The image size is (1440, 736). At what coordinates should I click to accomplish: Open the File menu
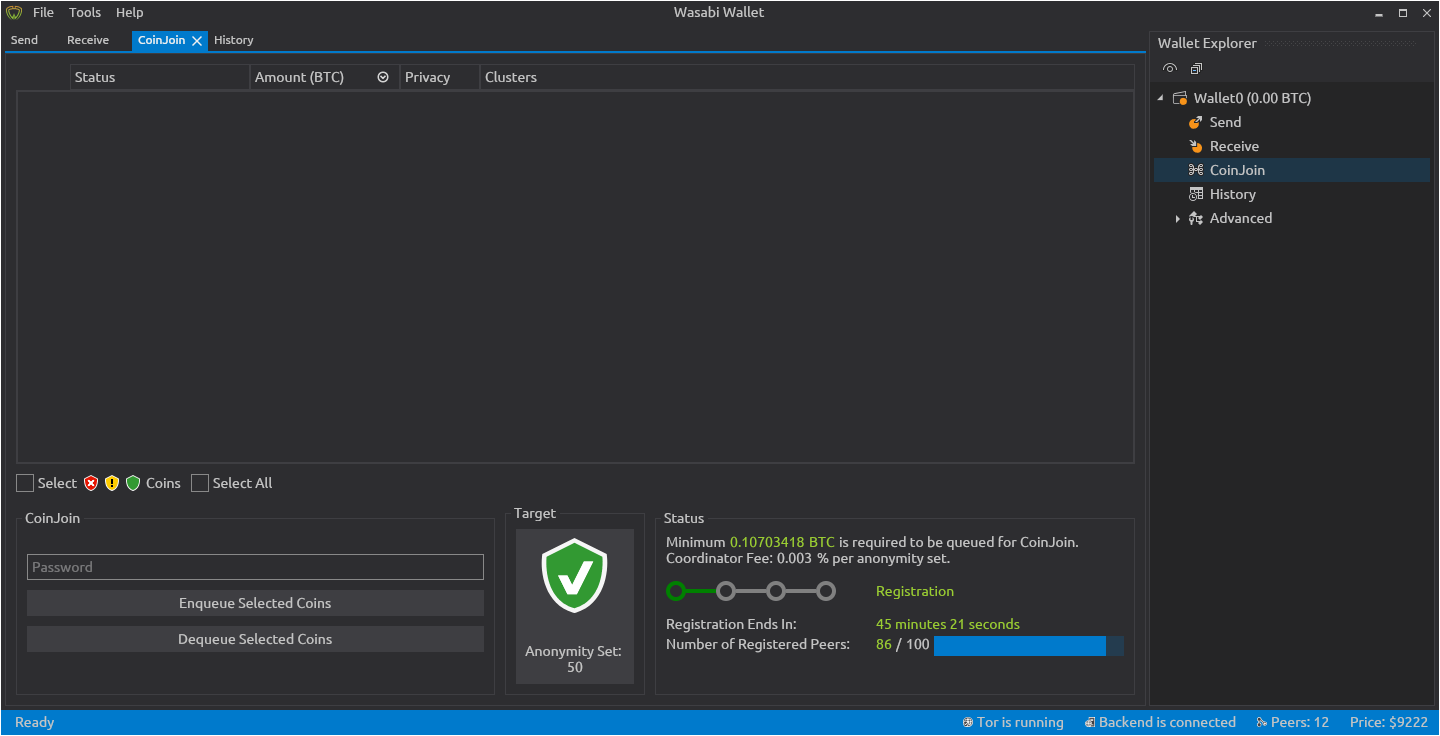tap(44, 13)
